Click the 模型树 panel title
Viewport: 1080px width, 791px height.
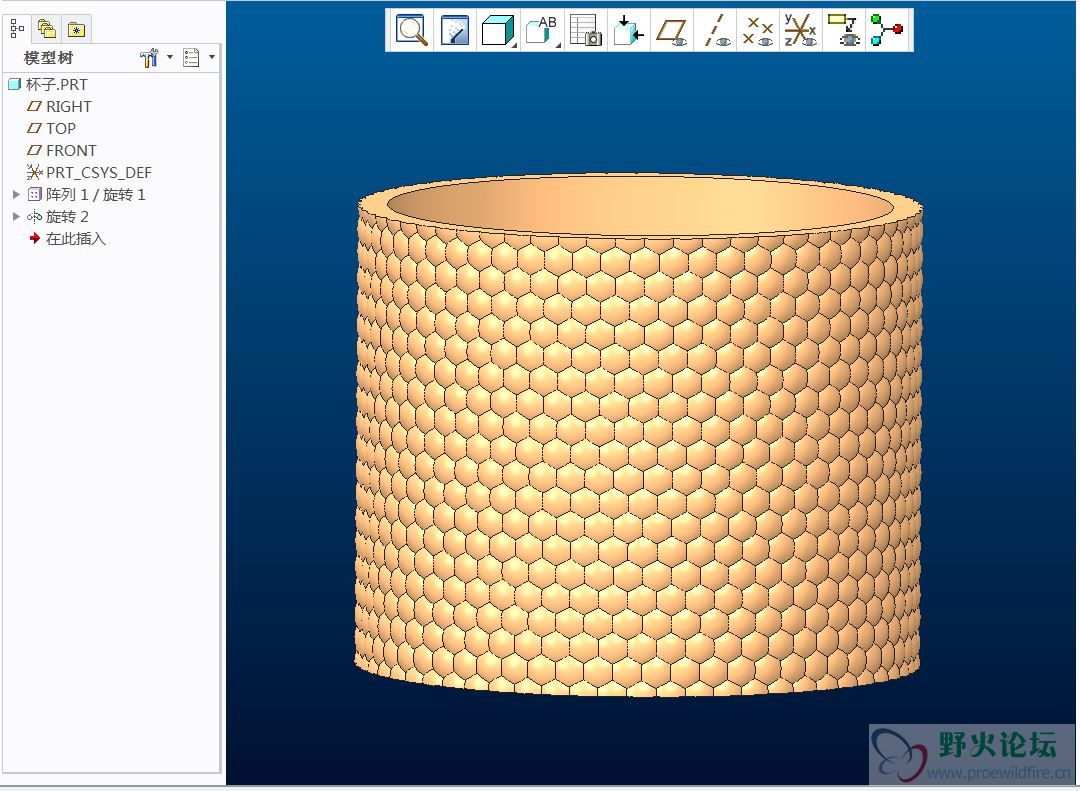48,58
